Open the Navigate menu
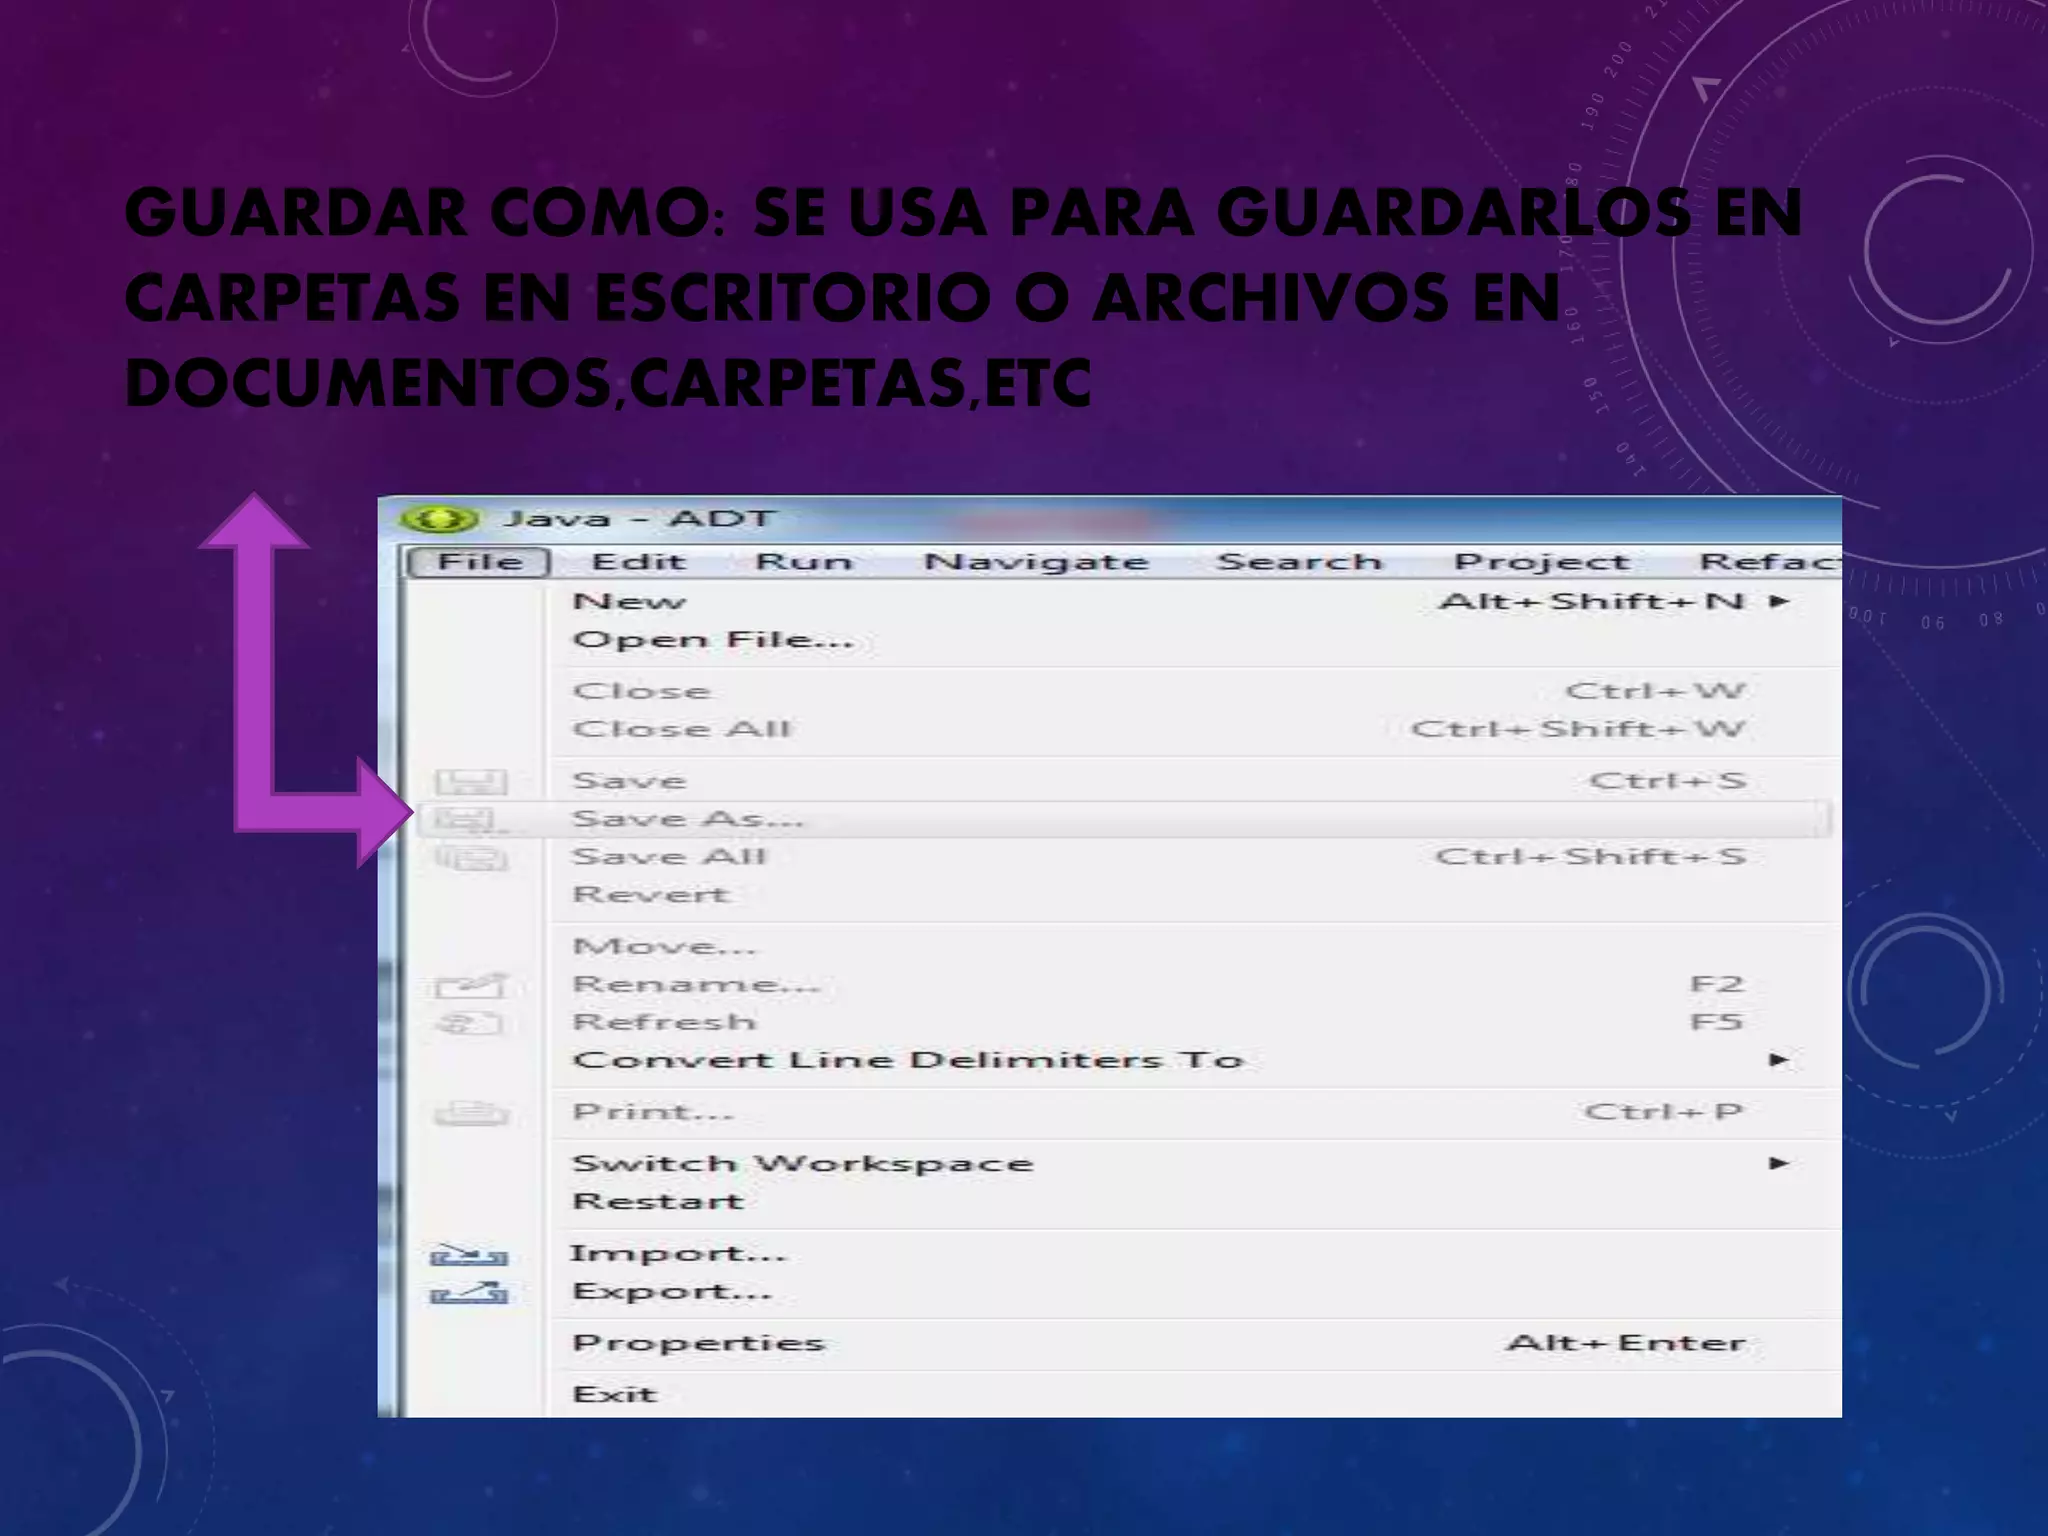The height and width of the screenshot is (1536, 2048). coord(1036,562)
